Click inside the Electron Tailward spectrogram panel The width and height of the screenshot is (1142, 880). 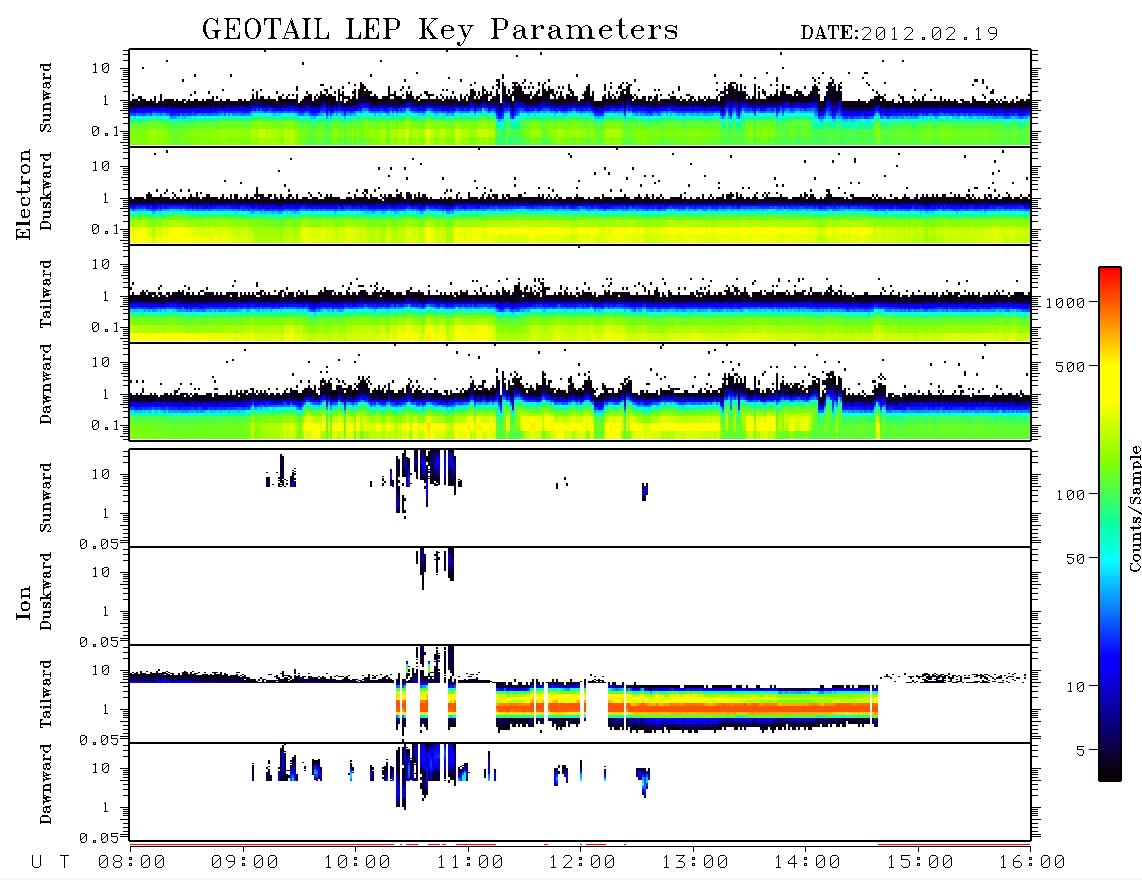point(580,294)
